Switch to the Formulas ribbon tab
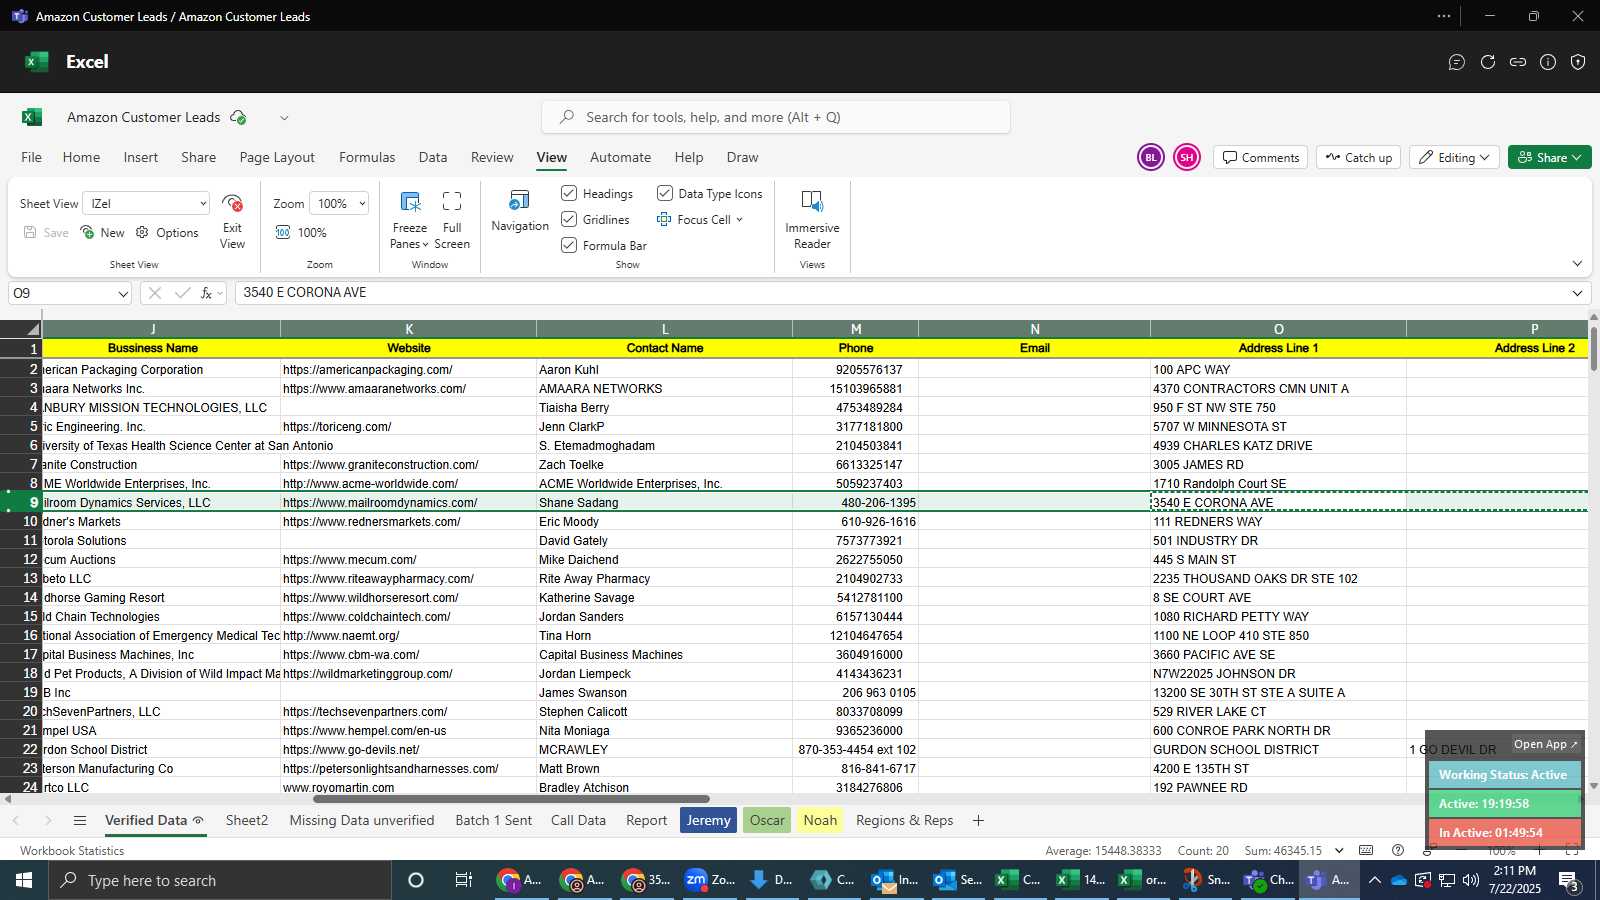Viewport: 1600px width, 900px height. click(x=367, y=157)
